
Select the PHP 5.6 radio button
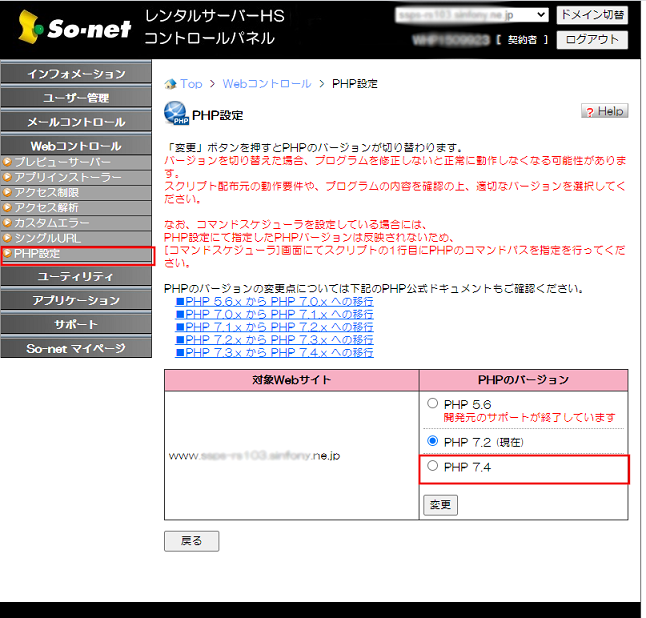click(432, 403)
